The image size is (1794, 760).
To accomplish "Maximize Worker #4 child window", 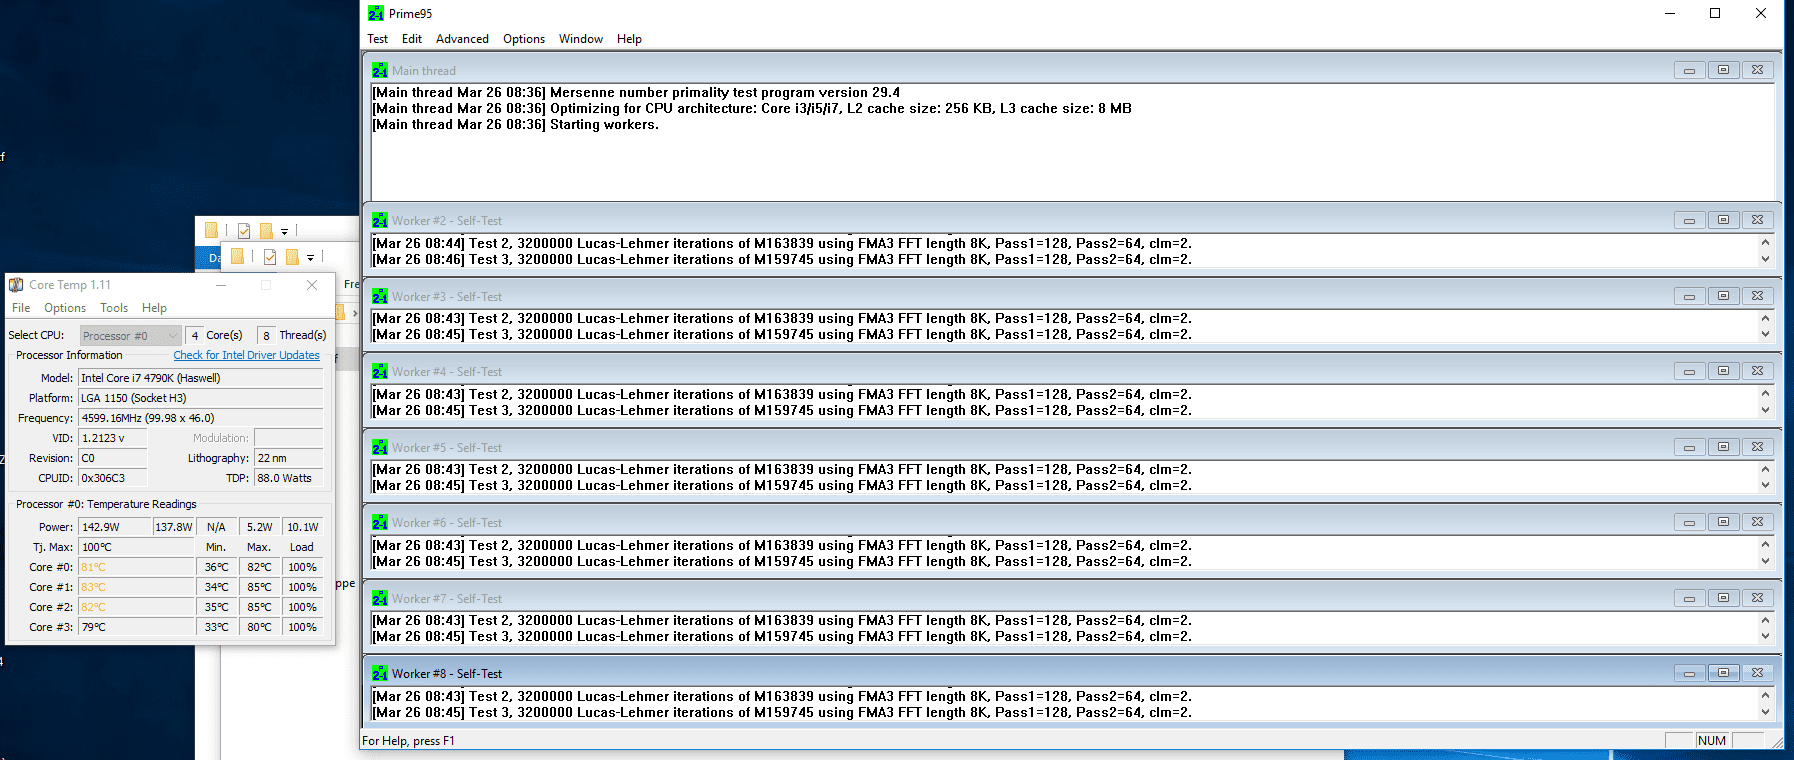I will point(1723,371).
